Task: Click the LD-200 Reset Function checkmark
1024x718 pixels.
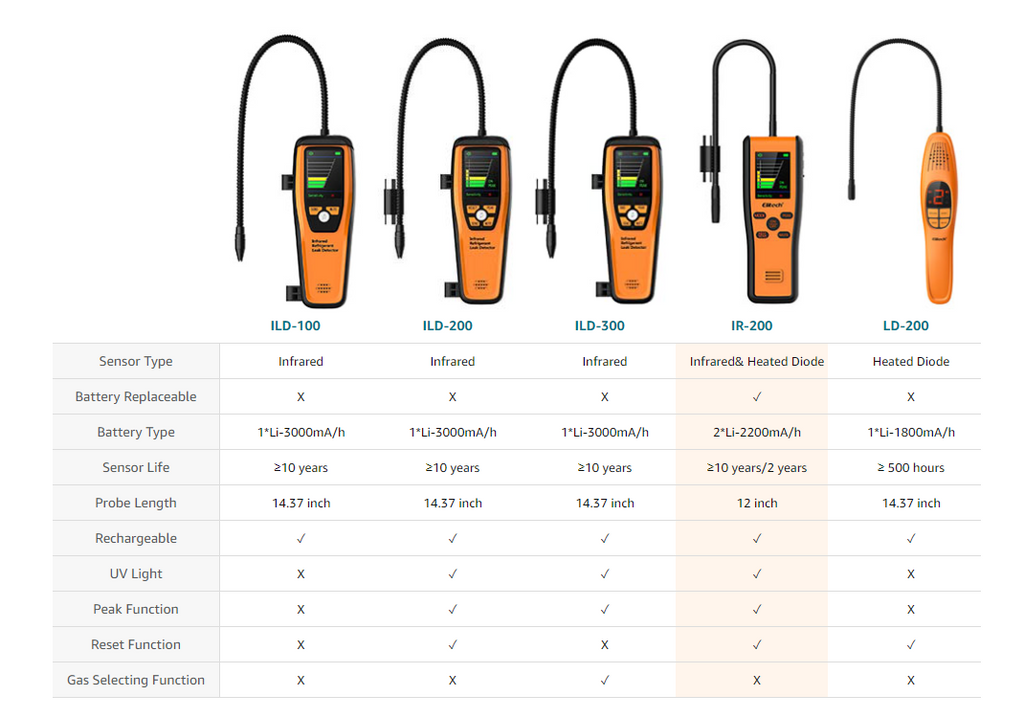Action: (911, 644)
